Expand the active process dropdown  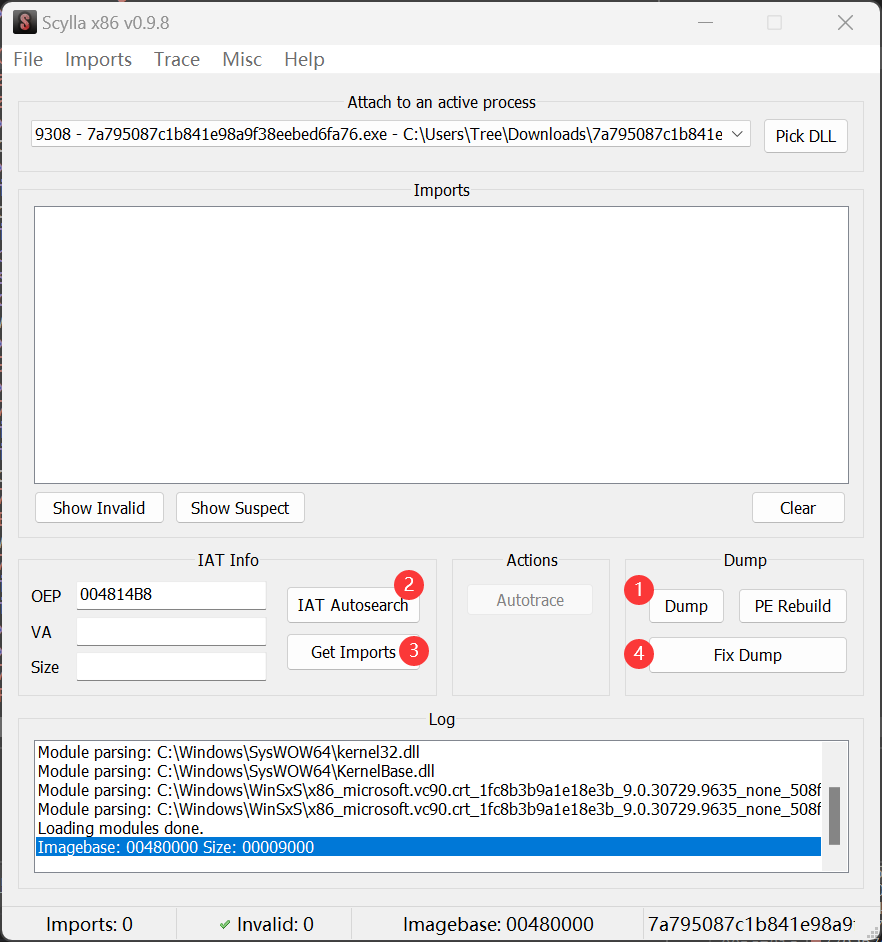click(737, 134)
